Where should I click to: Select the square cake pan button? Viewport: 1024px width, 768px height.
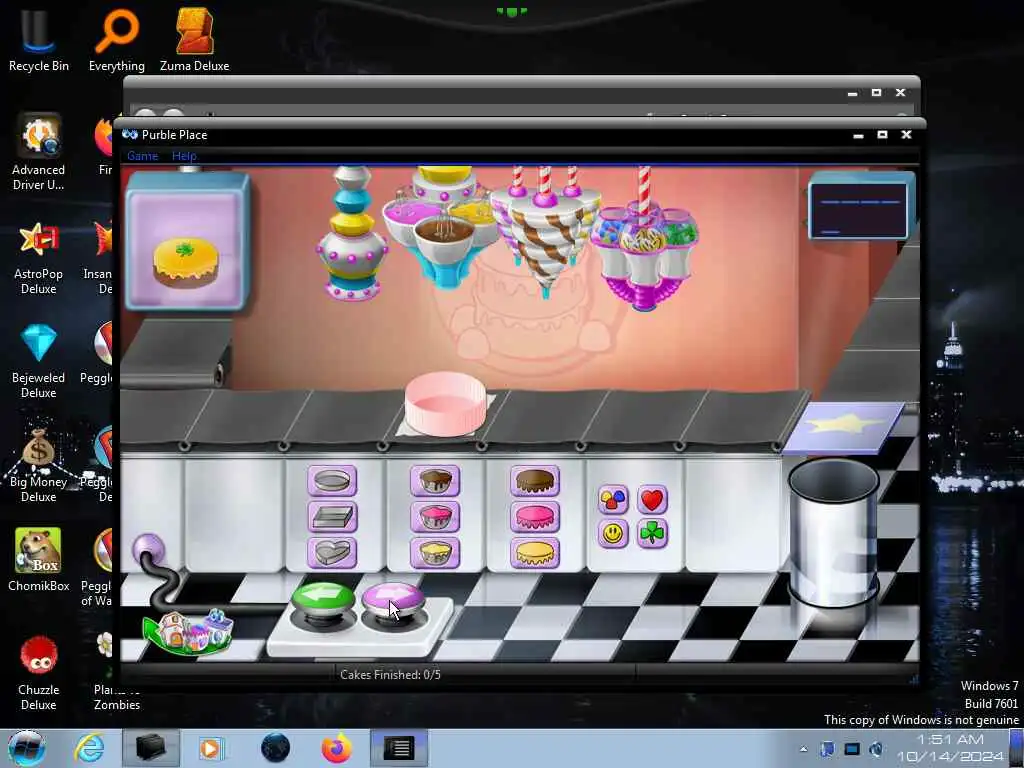332,517
